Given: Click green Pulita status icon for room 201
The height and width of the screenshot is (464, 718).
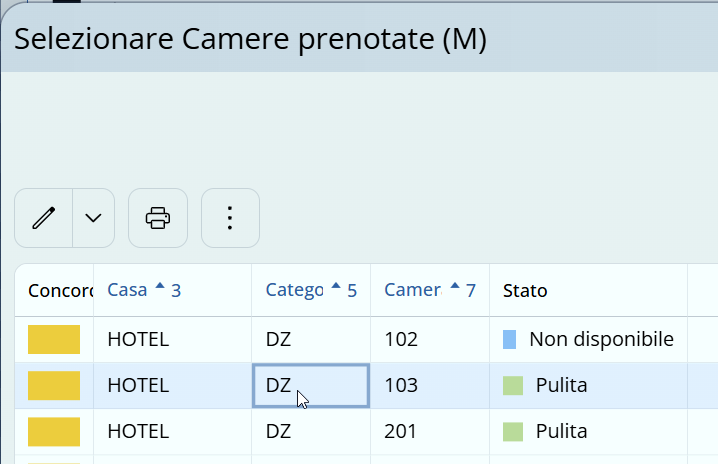Looking at the screenshot, I should coord(513,432).
